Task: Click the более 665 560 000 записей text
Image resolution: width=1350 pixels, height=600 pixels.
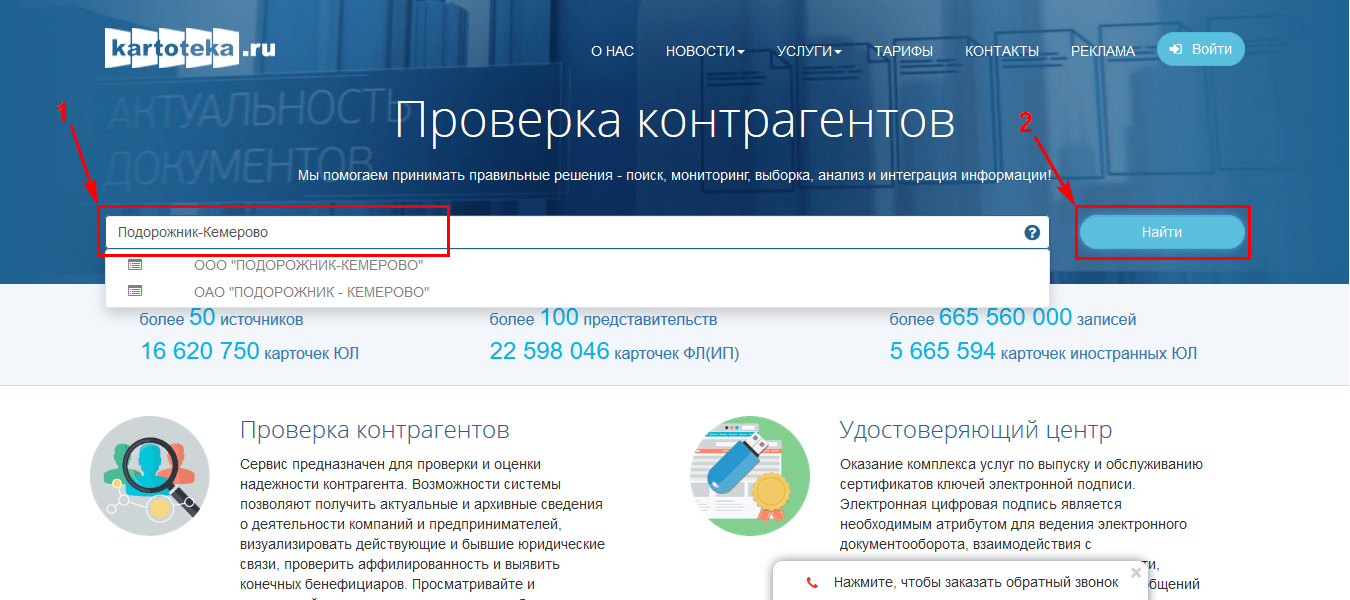Action: click(x=1013, y=318)
